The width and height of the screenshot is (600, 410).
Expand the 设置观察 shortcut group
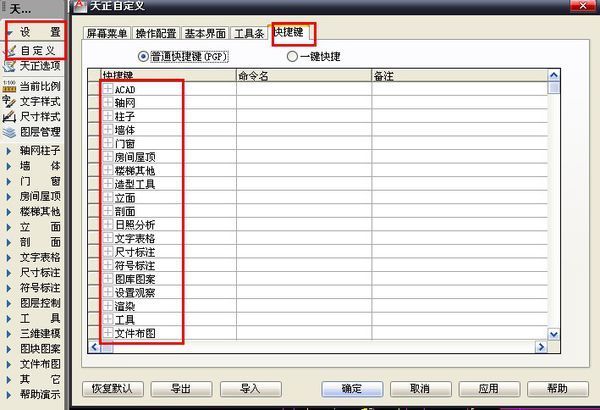click(x=108, y=292)
